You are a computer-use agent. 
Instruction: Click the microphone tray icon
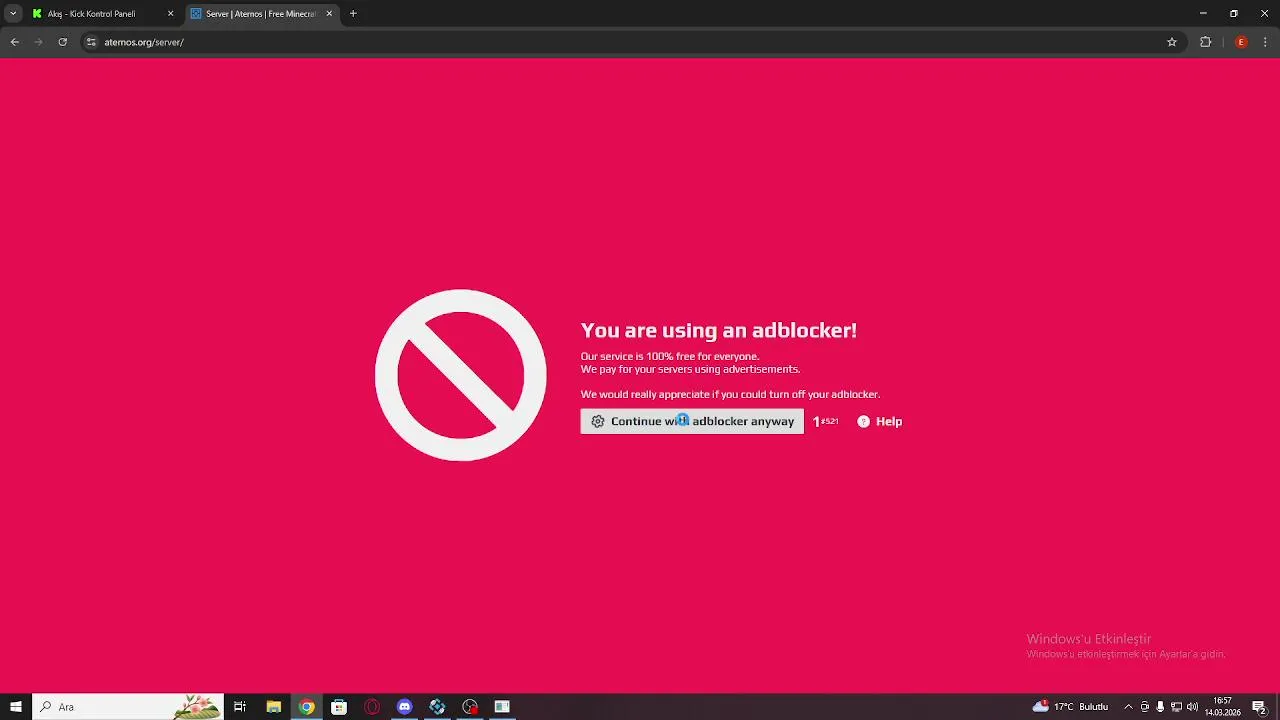[x=1160, y=707]
